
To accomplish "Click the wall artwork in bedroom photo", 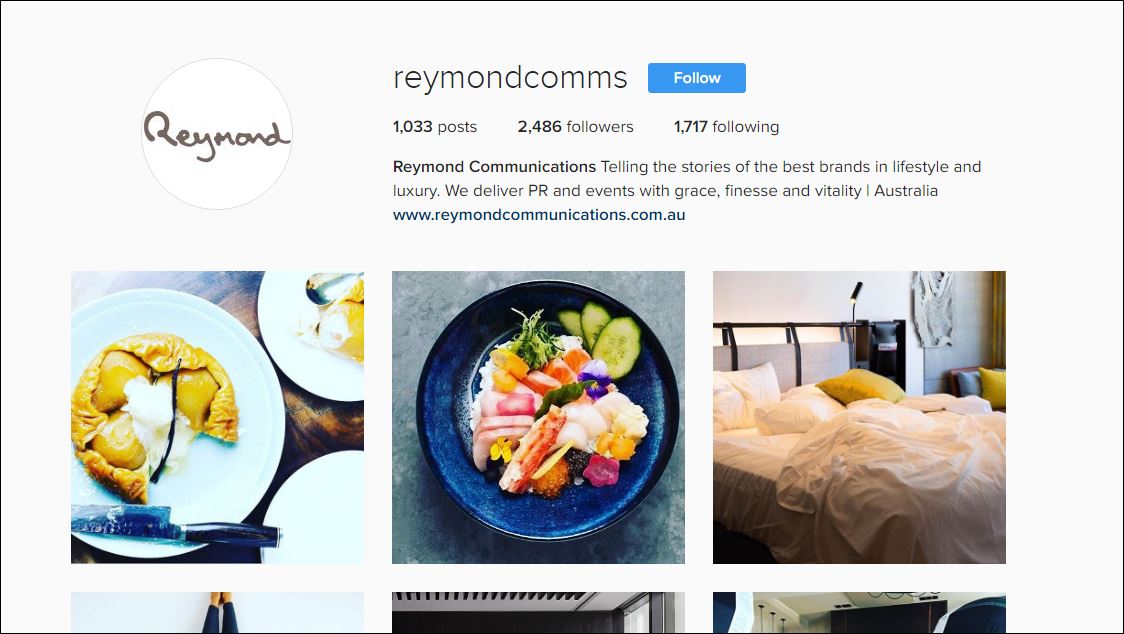I will tap(933, 308).
